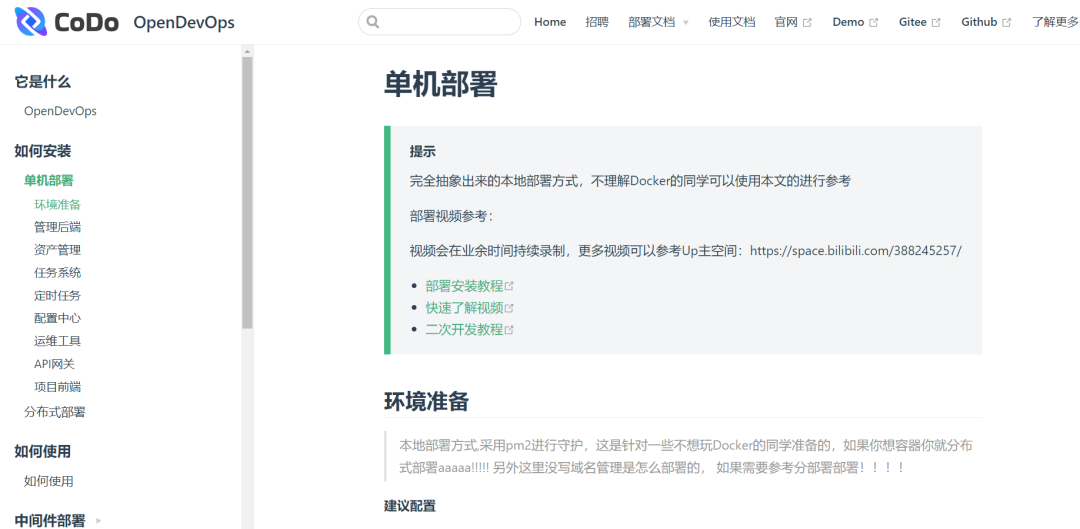Screen dimensions: 1080x529
Task: Expand the 中间件部署 sidebar section arrow
Action: [98, 521]
